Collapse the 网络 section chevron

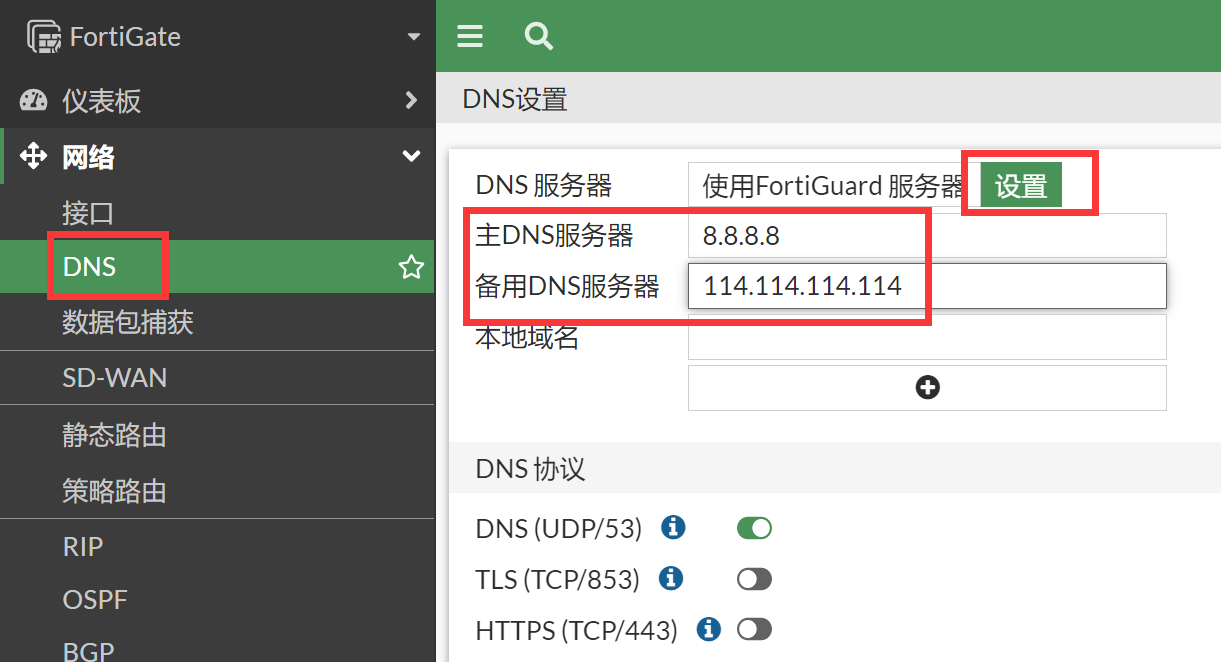[410, 156]
